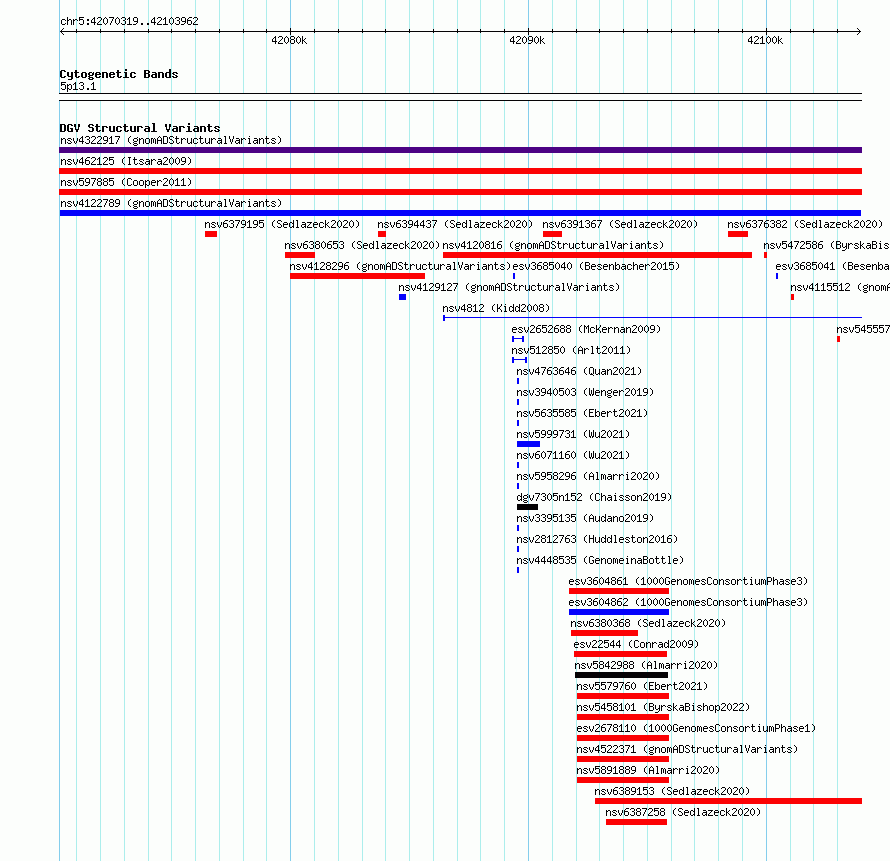Open nsv6380368 (Sedlazeck2020) variant

pos(648,623)
